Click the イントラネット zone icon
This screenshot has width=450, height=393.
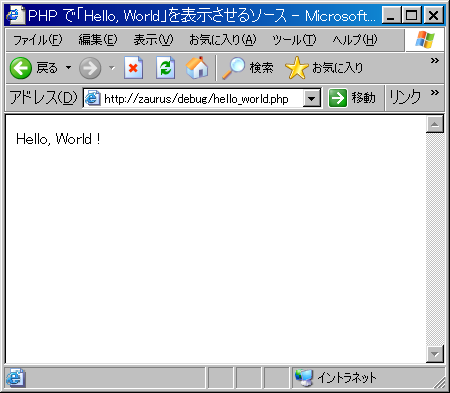pyautogui.click(x=304, y=378)
